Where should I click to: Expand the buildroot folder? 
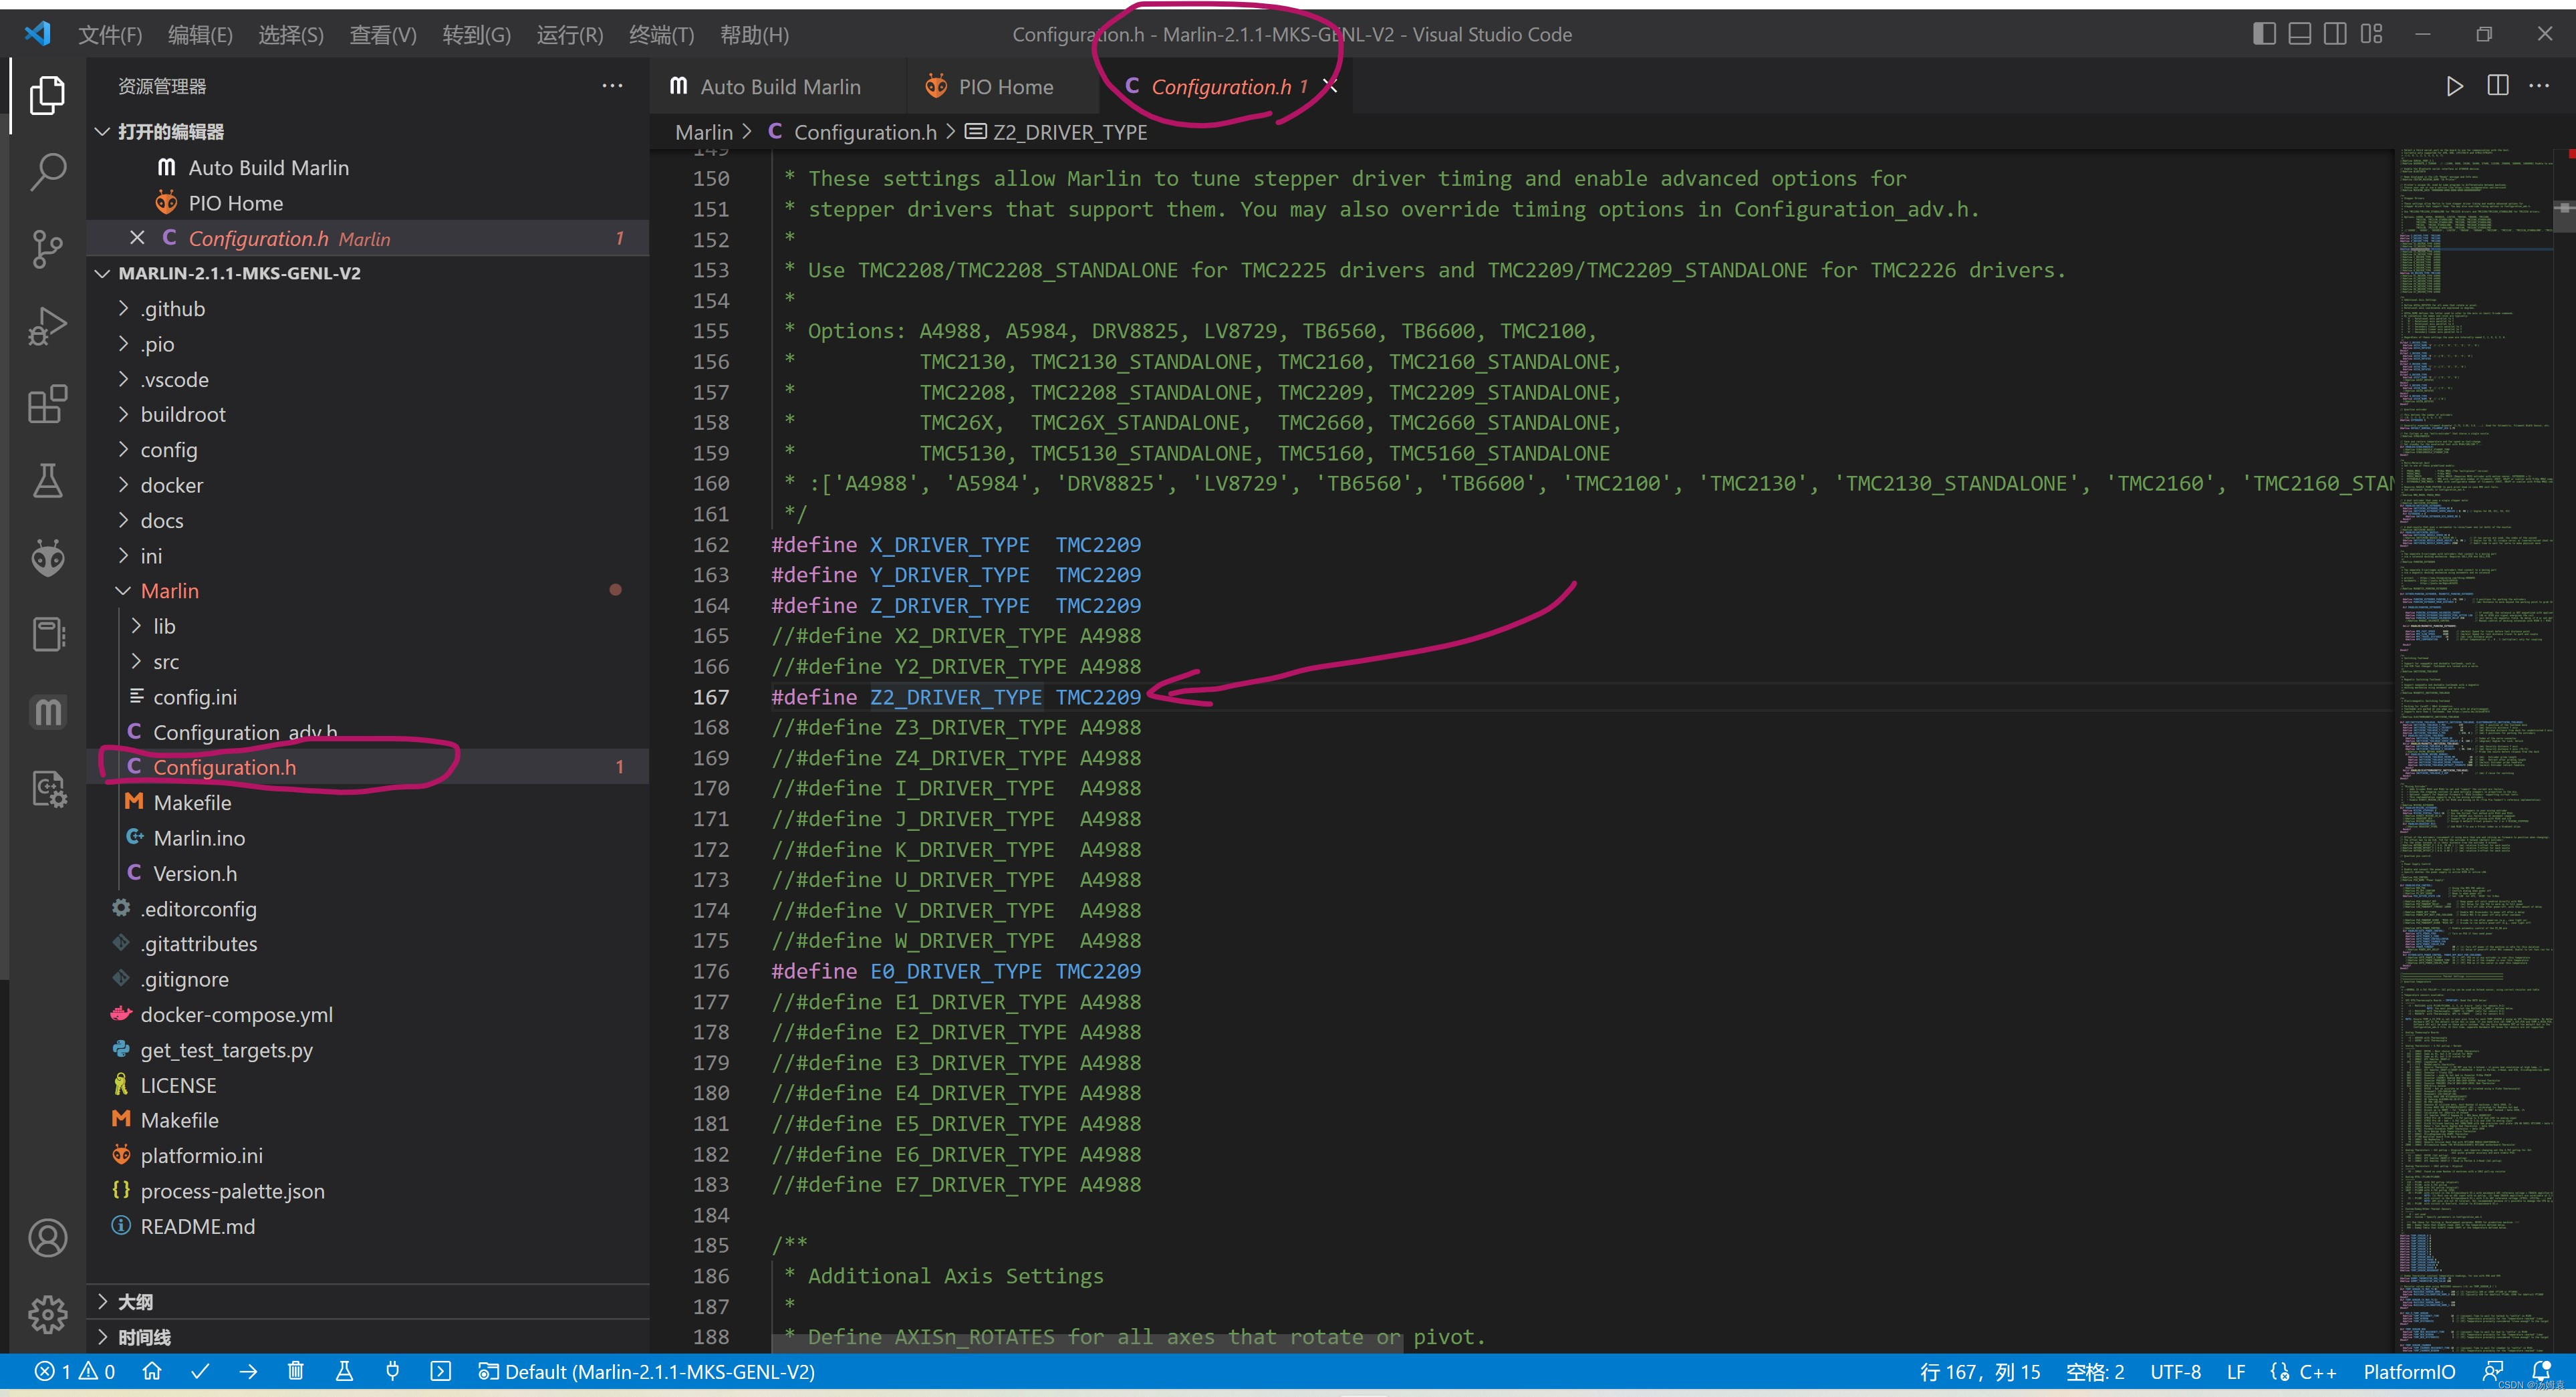123,414
